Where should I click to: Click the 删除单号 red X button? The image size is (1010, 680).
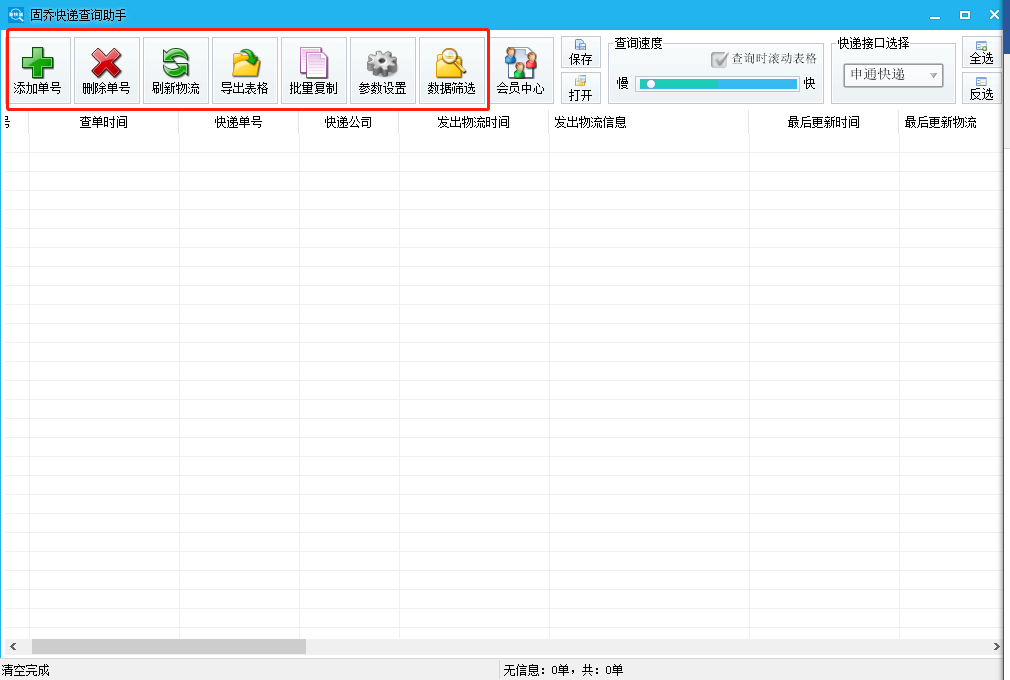click(x=106, y=70)
